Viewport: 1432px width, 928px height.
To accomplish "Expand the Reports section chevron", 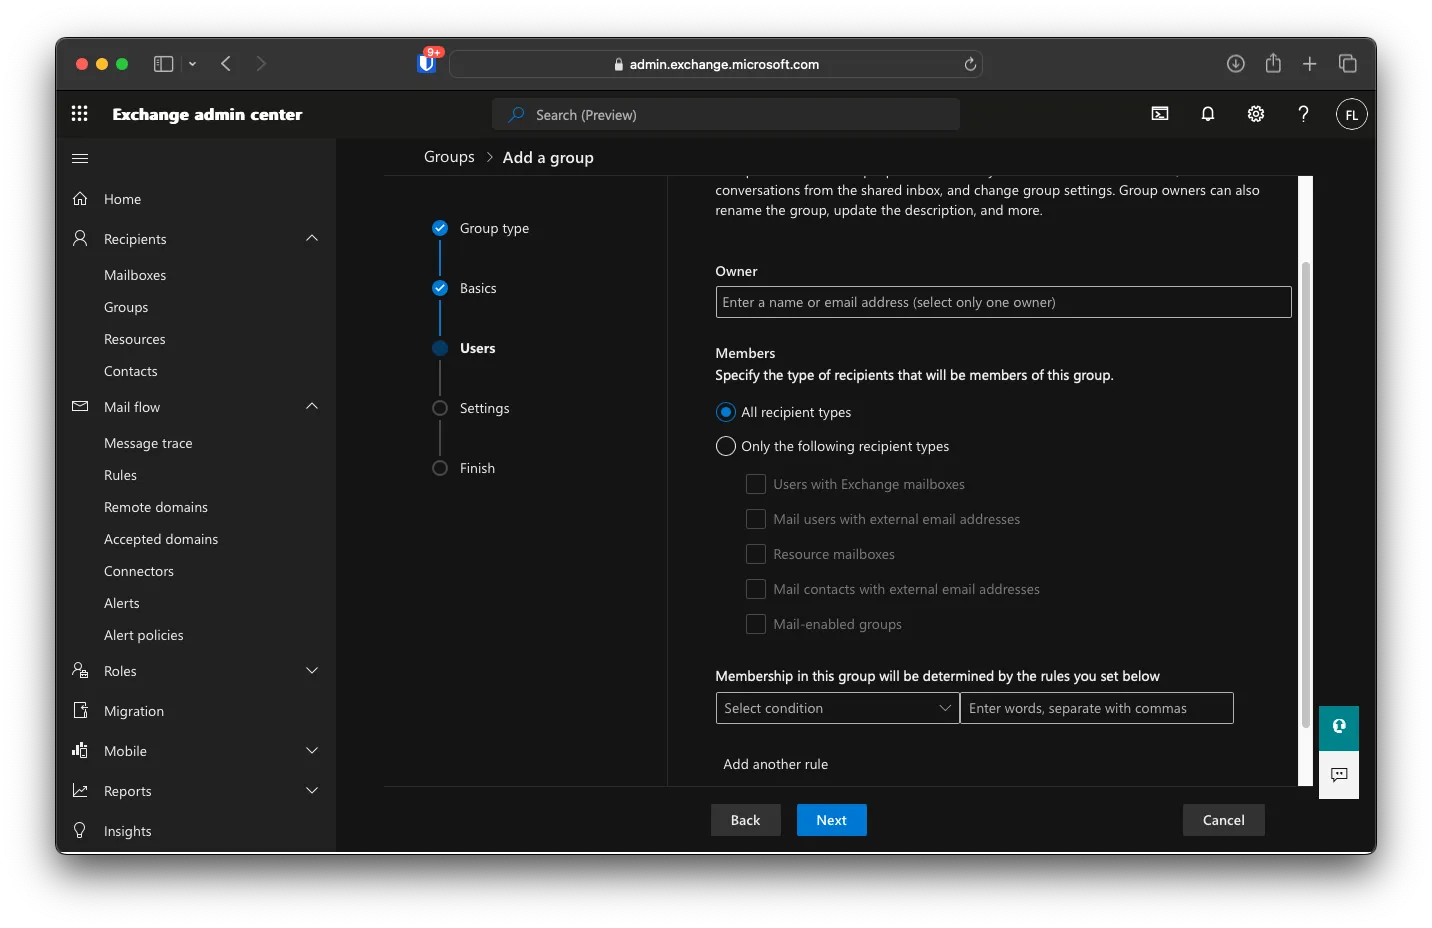I will [312, 790].
